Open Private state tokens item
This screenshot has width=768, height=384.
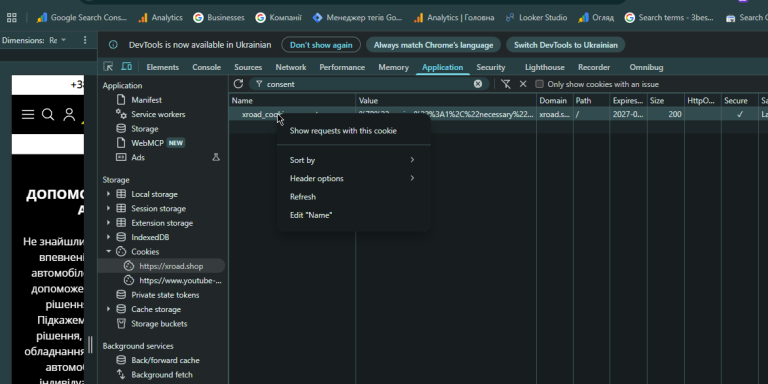pyautogui.click(x=165, y=295)
